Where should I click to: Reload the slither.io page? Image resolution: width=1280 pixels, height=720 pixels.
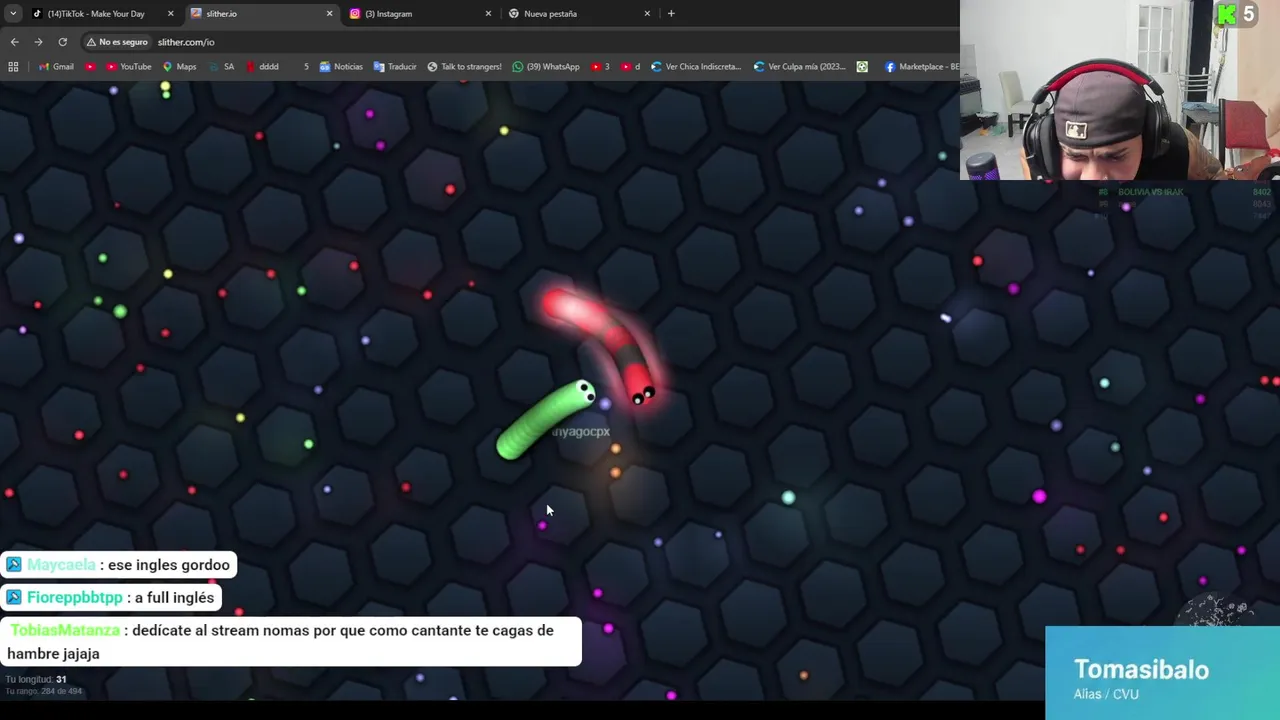(62, 42)
